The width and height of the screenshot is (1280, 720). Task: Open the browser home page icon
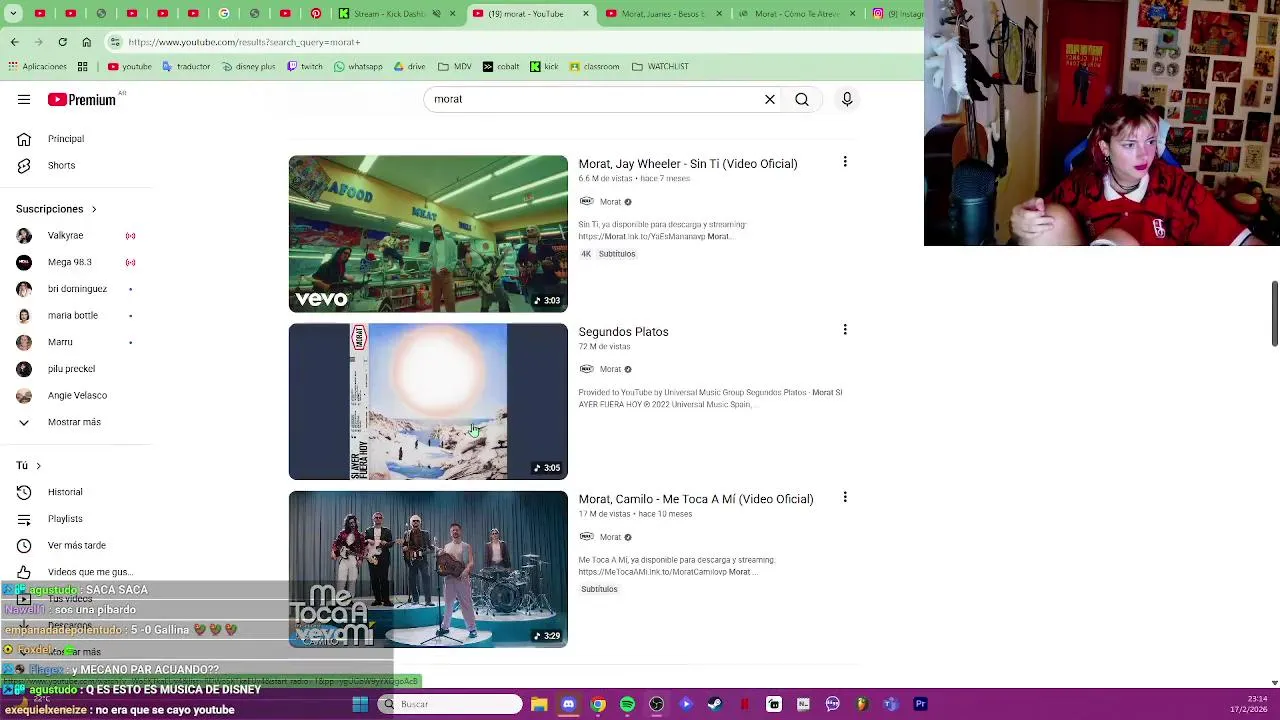(x=86, y=42)
